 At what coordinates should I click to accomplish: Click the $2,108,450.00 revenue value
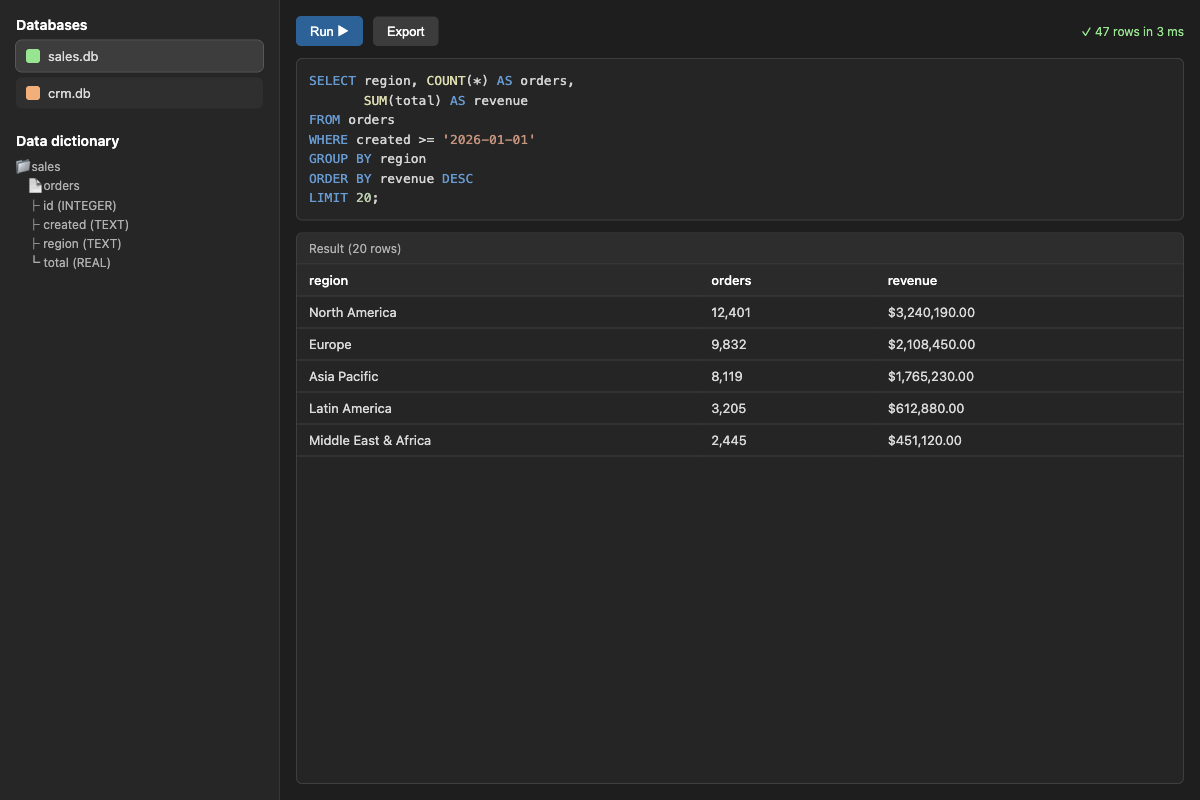[931, 344]
